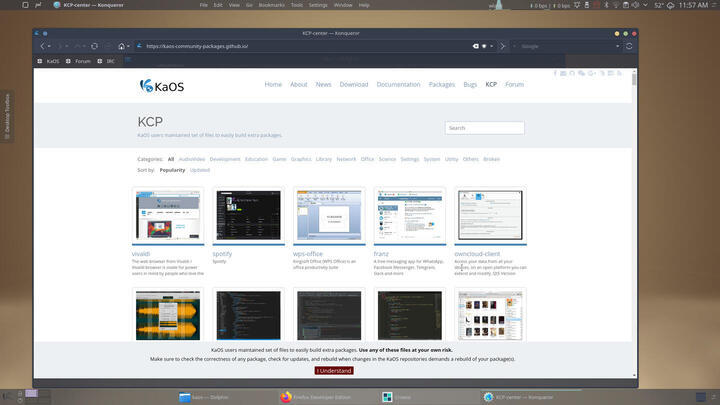This screenshot has width=720, height=405.
Task: Click the Bluetooth icon in system tray
Action: point(606,5)
